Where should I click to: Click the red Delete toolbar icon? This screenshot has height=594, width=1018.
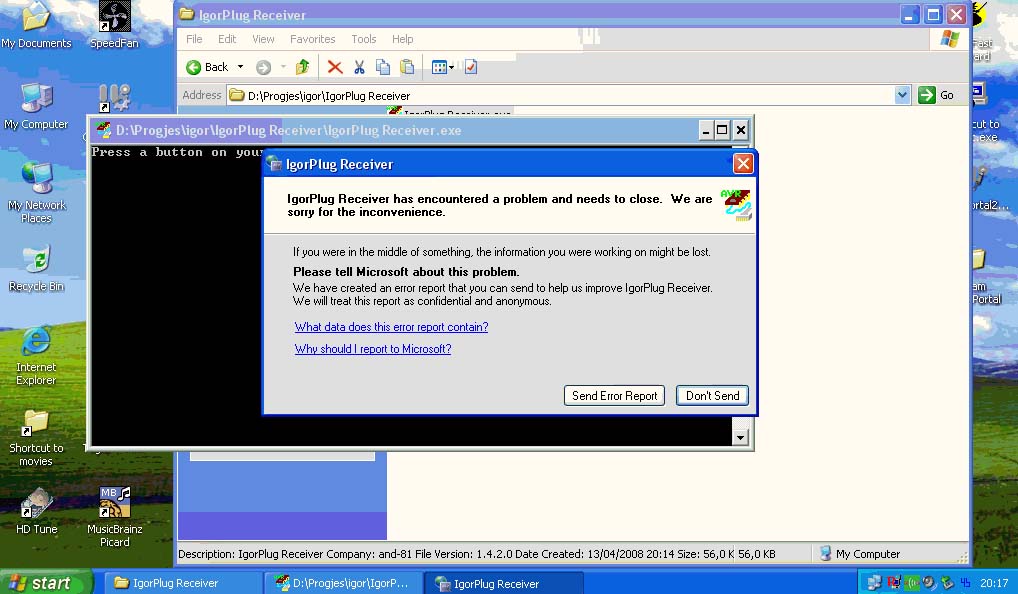point(335,67)
